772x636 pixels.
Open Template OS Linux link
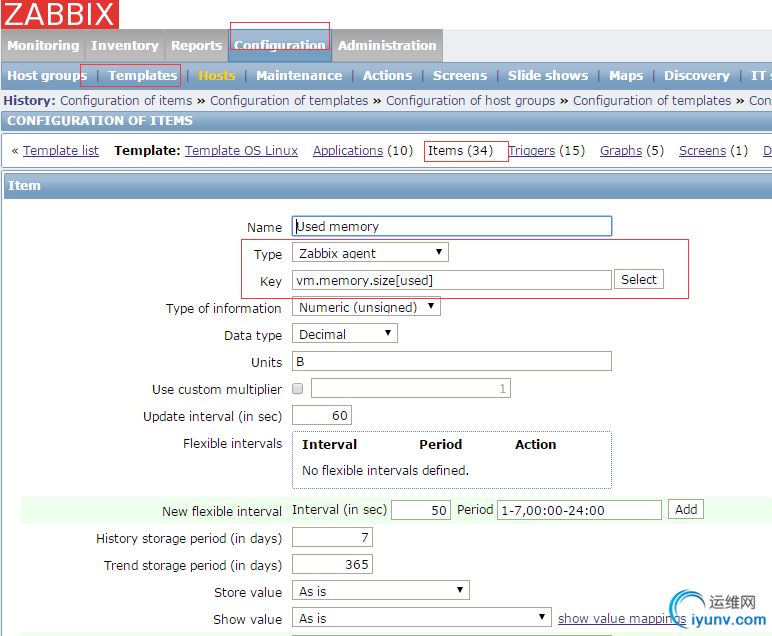pos(241,151)
